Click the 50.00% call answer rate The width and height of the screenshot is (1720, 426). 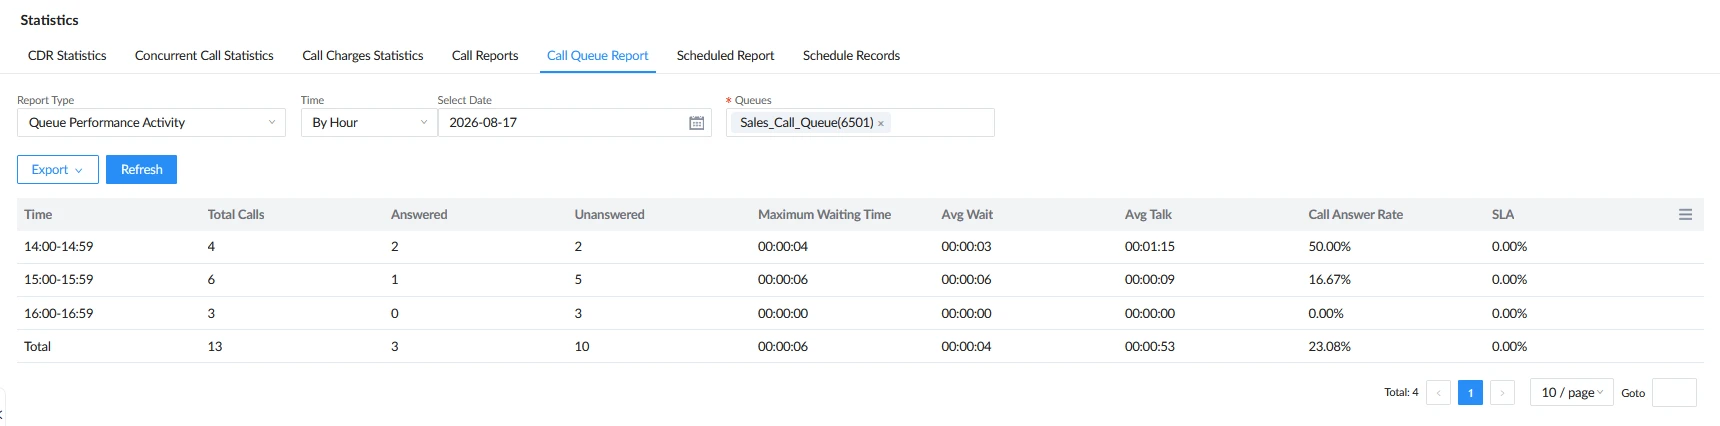pyautogui.click(x=1329, y=247)
